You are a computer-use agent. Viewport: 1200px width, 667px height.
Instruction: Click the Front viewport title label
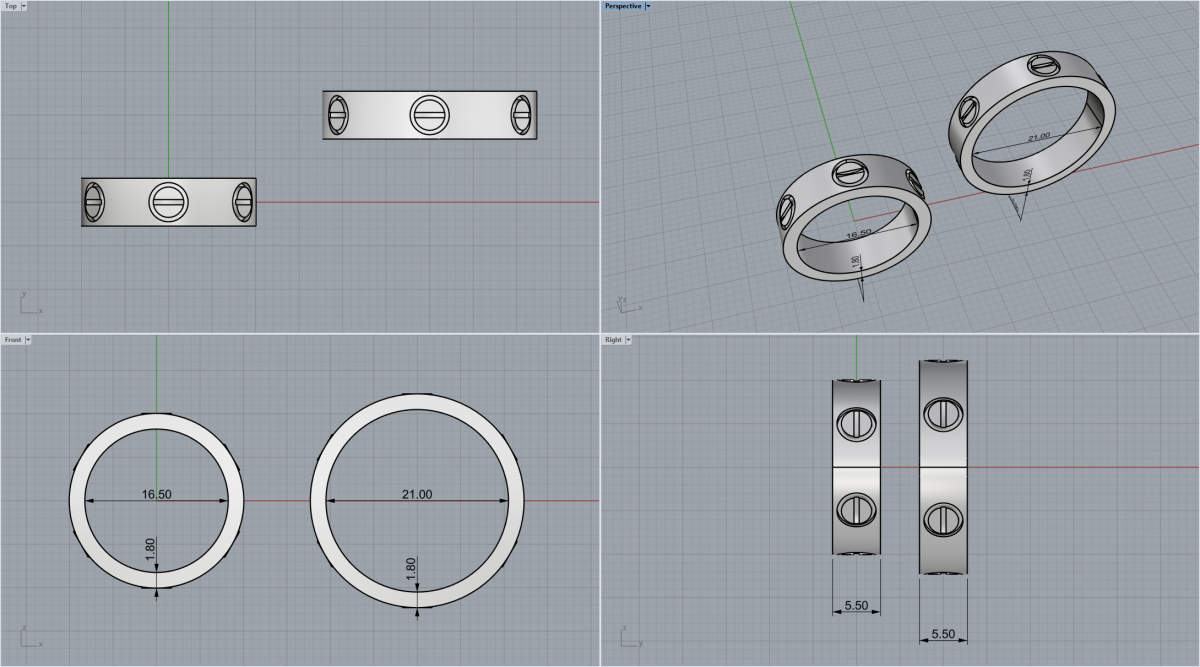12,340
